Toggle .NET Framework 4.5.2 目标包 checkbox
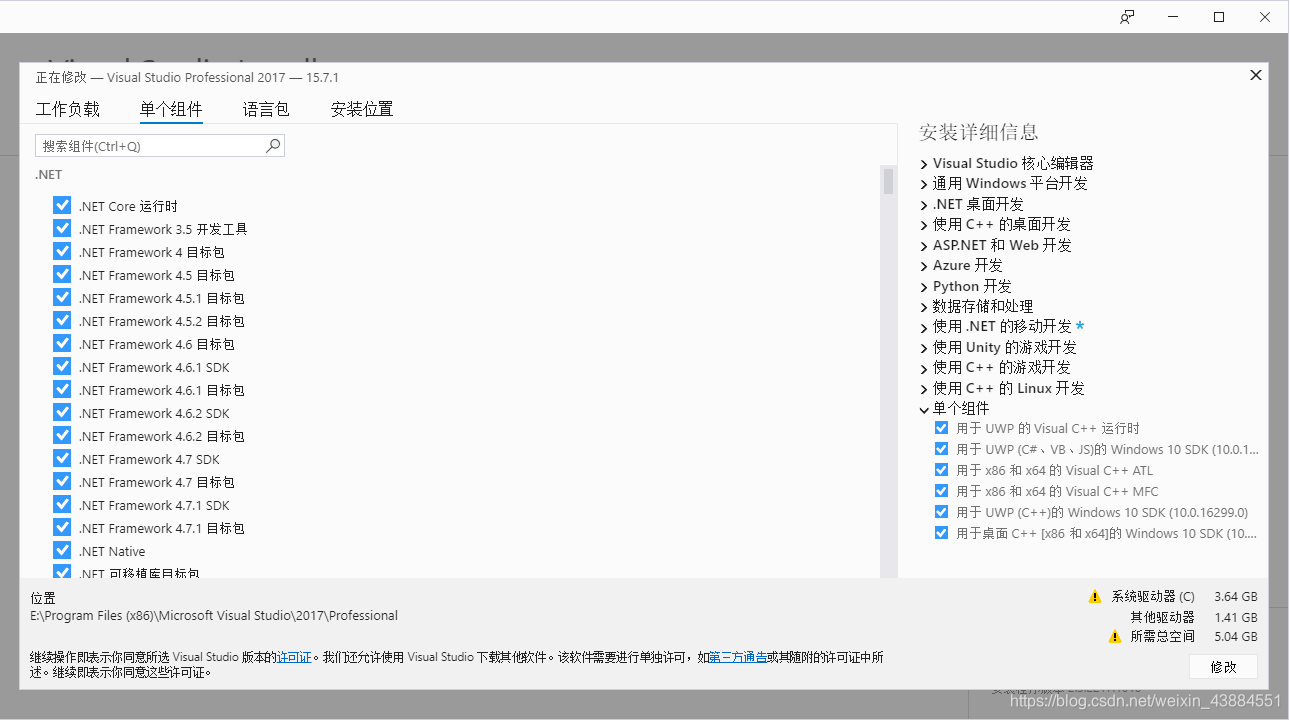The width and height of the screenshot is (1290, 720). click(x=62, y=321)
